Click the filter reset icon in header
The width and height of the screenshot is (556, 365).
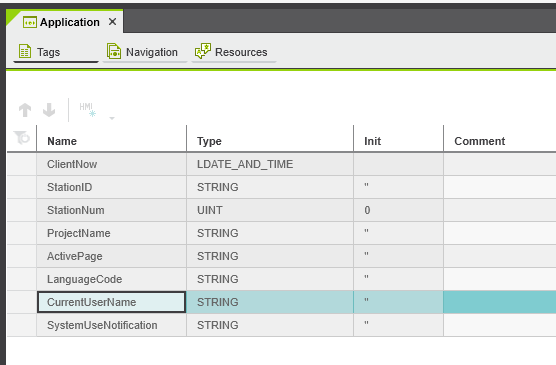(x=22, y=138)
